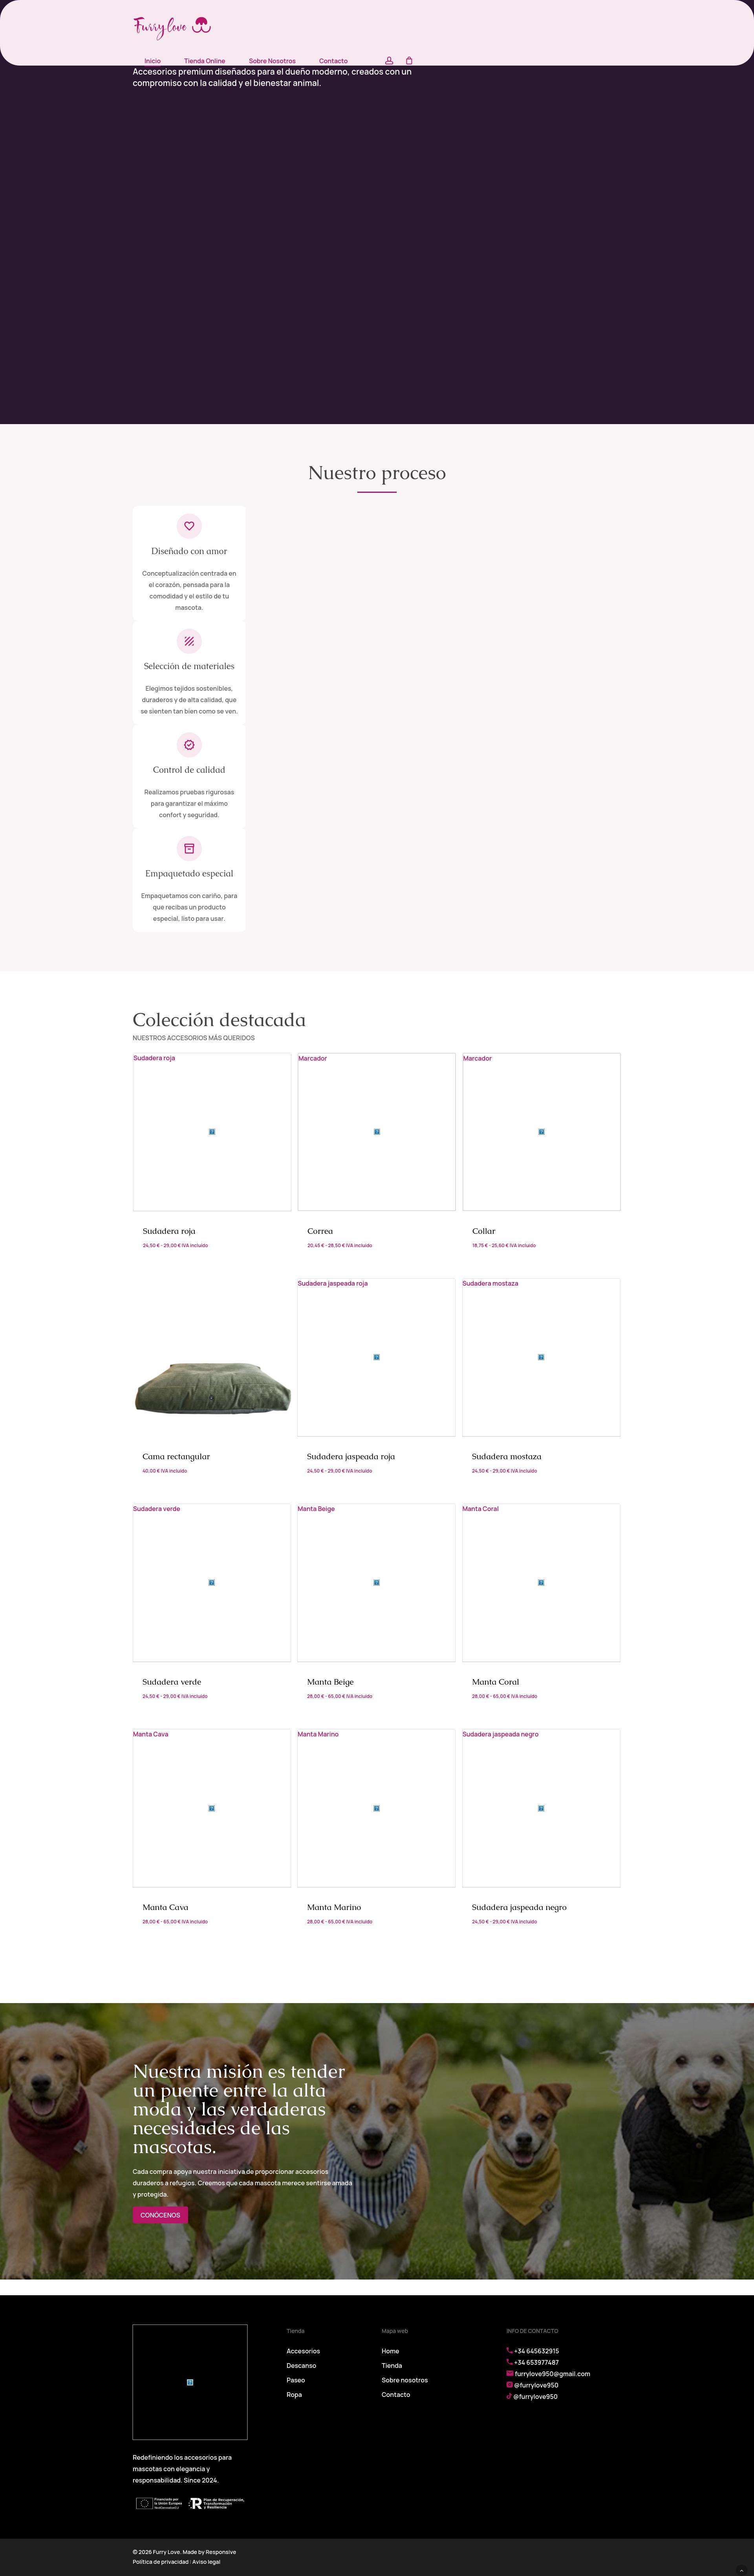
Task: Click the Aviso legal footer link
Action: point(206,2561)
